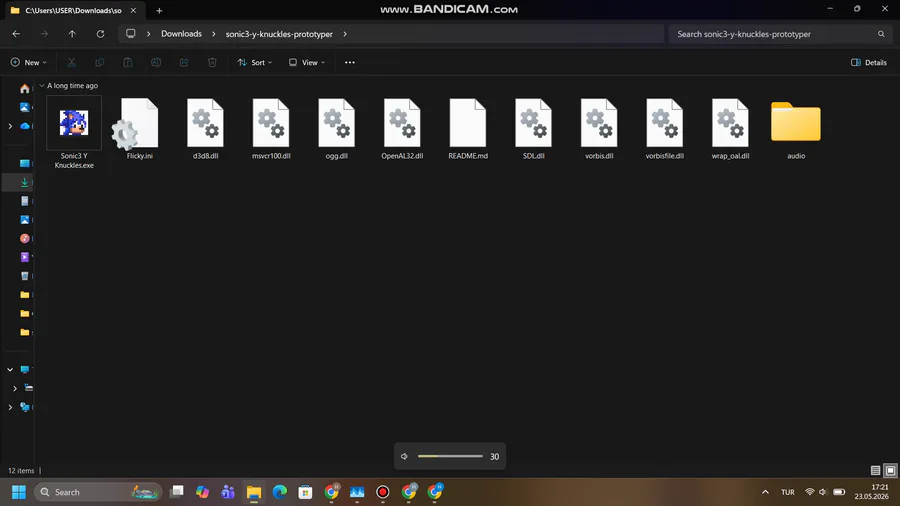Click the Refresh button in the address bar
The height and width of the screenshot is (506, 900).
point(100,34)
